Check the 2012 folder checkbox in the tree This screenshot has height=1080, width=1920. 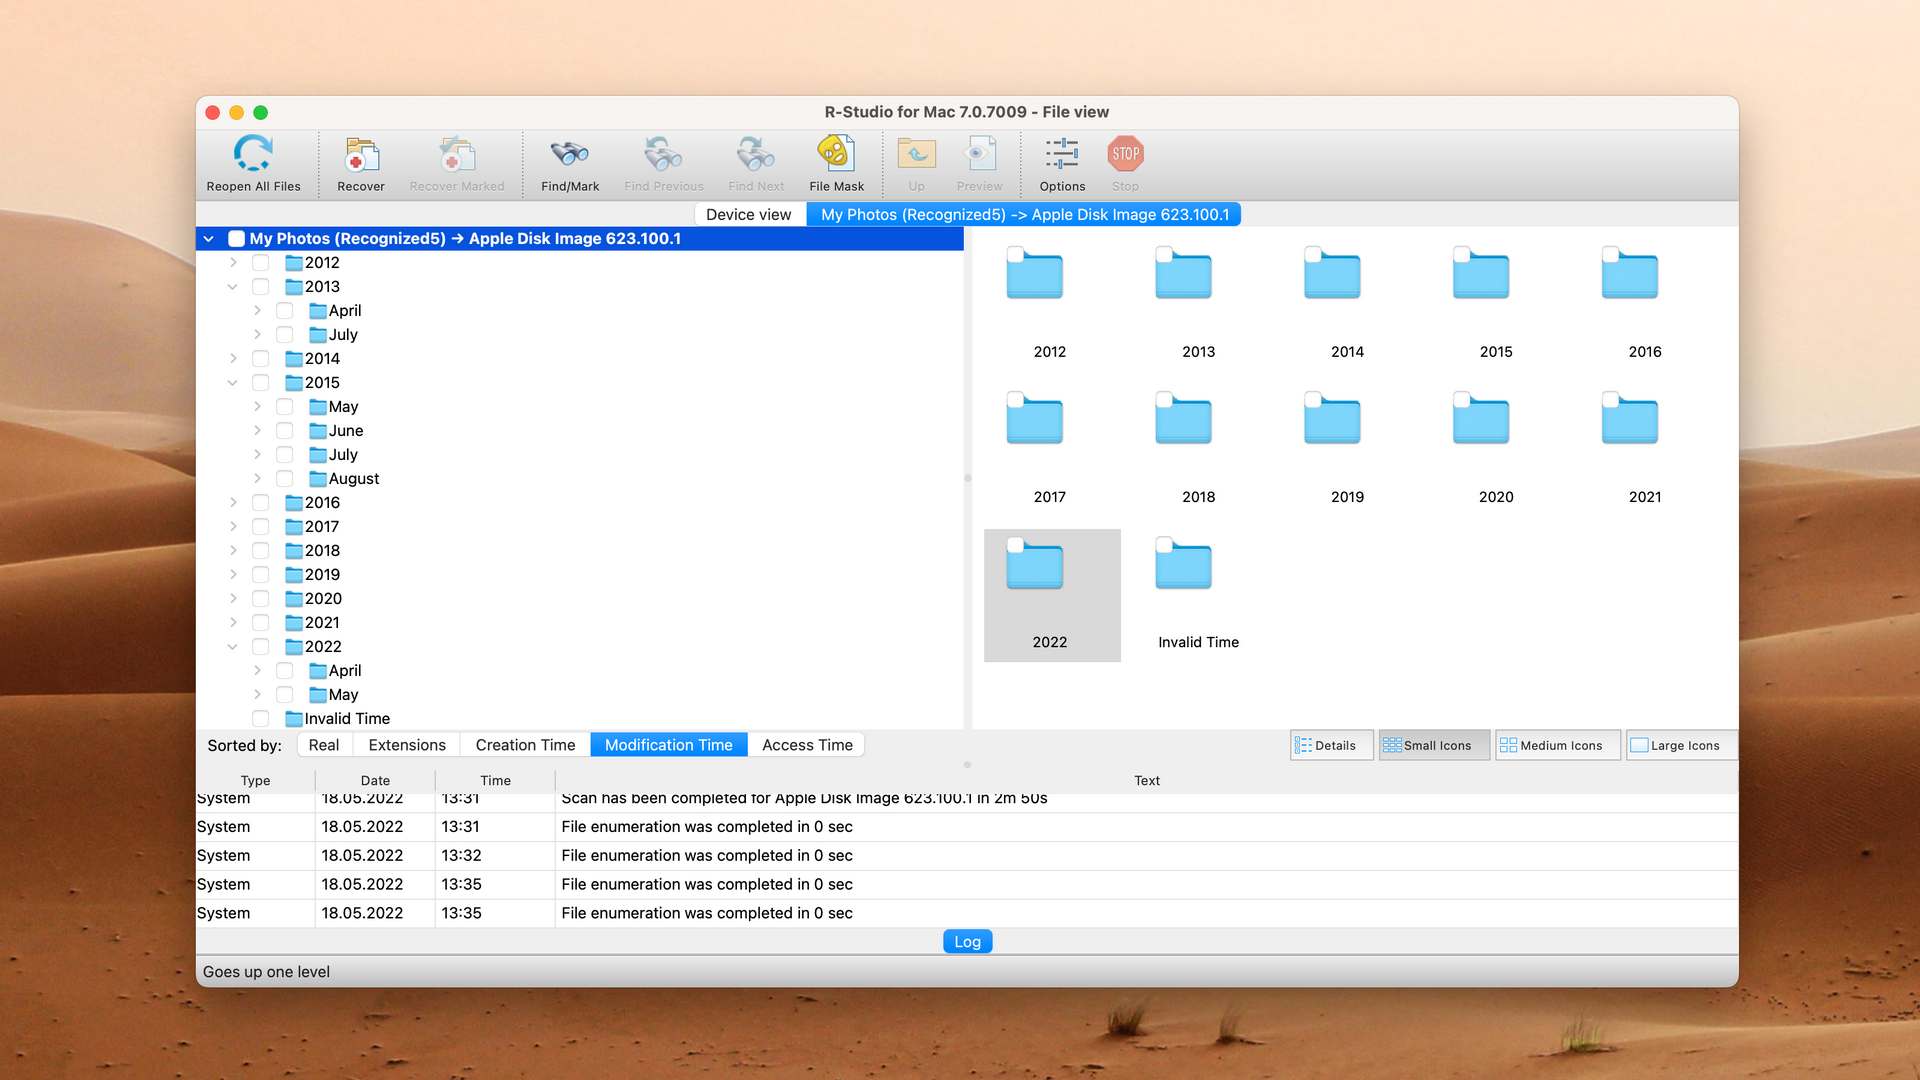tap(260, 262)
